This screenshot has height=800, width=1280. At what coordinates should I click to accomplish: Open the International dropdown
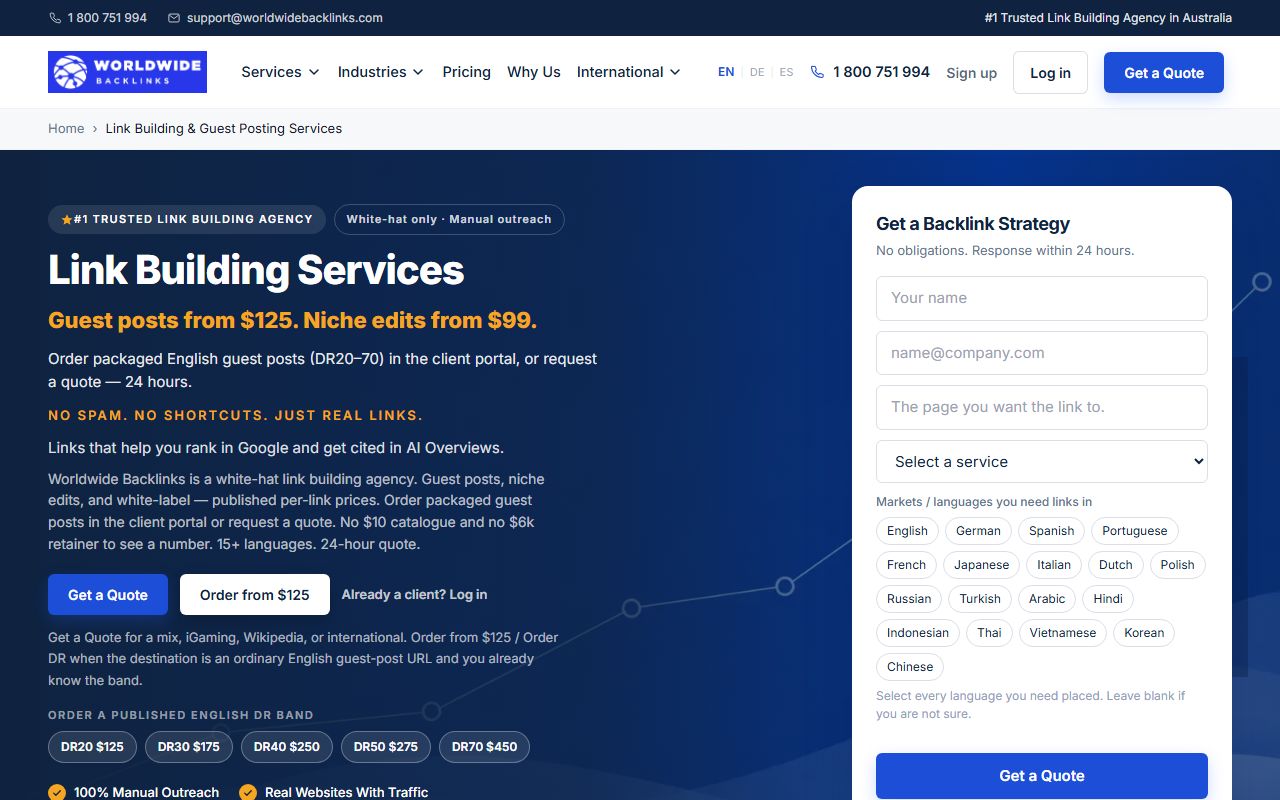[x=628, y=72]
